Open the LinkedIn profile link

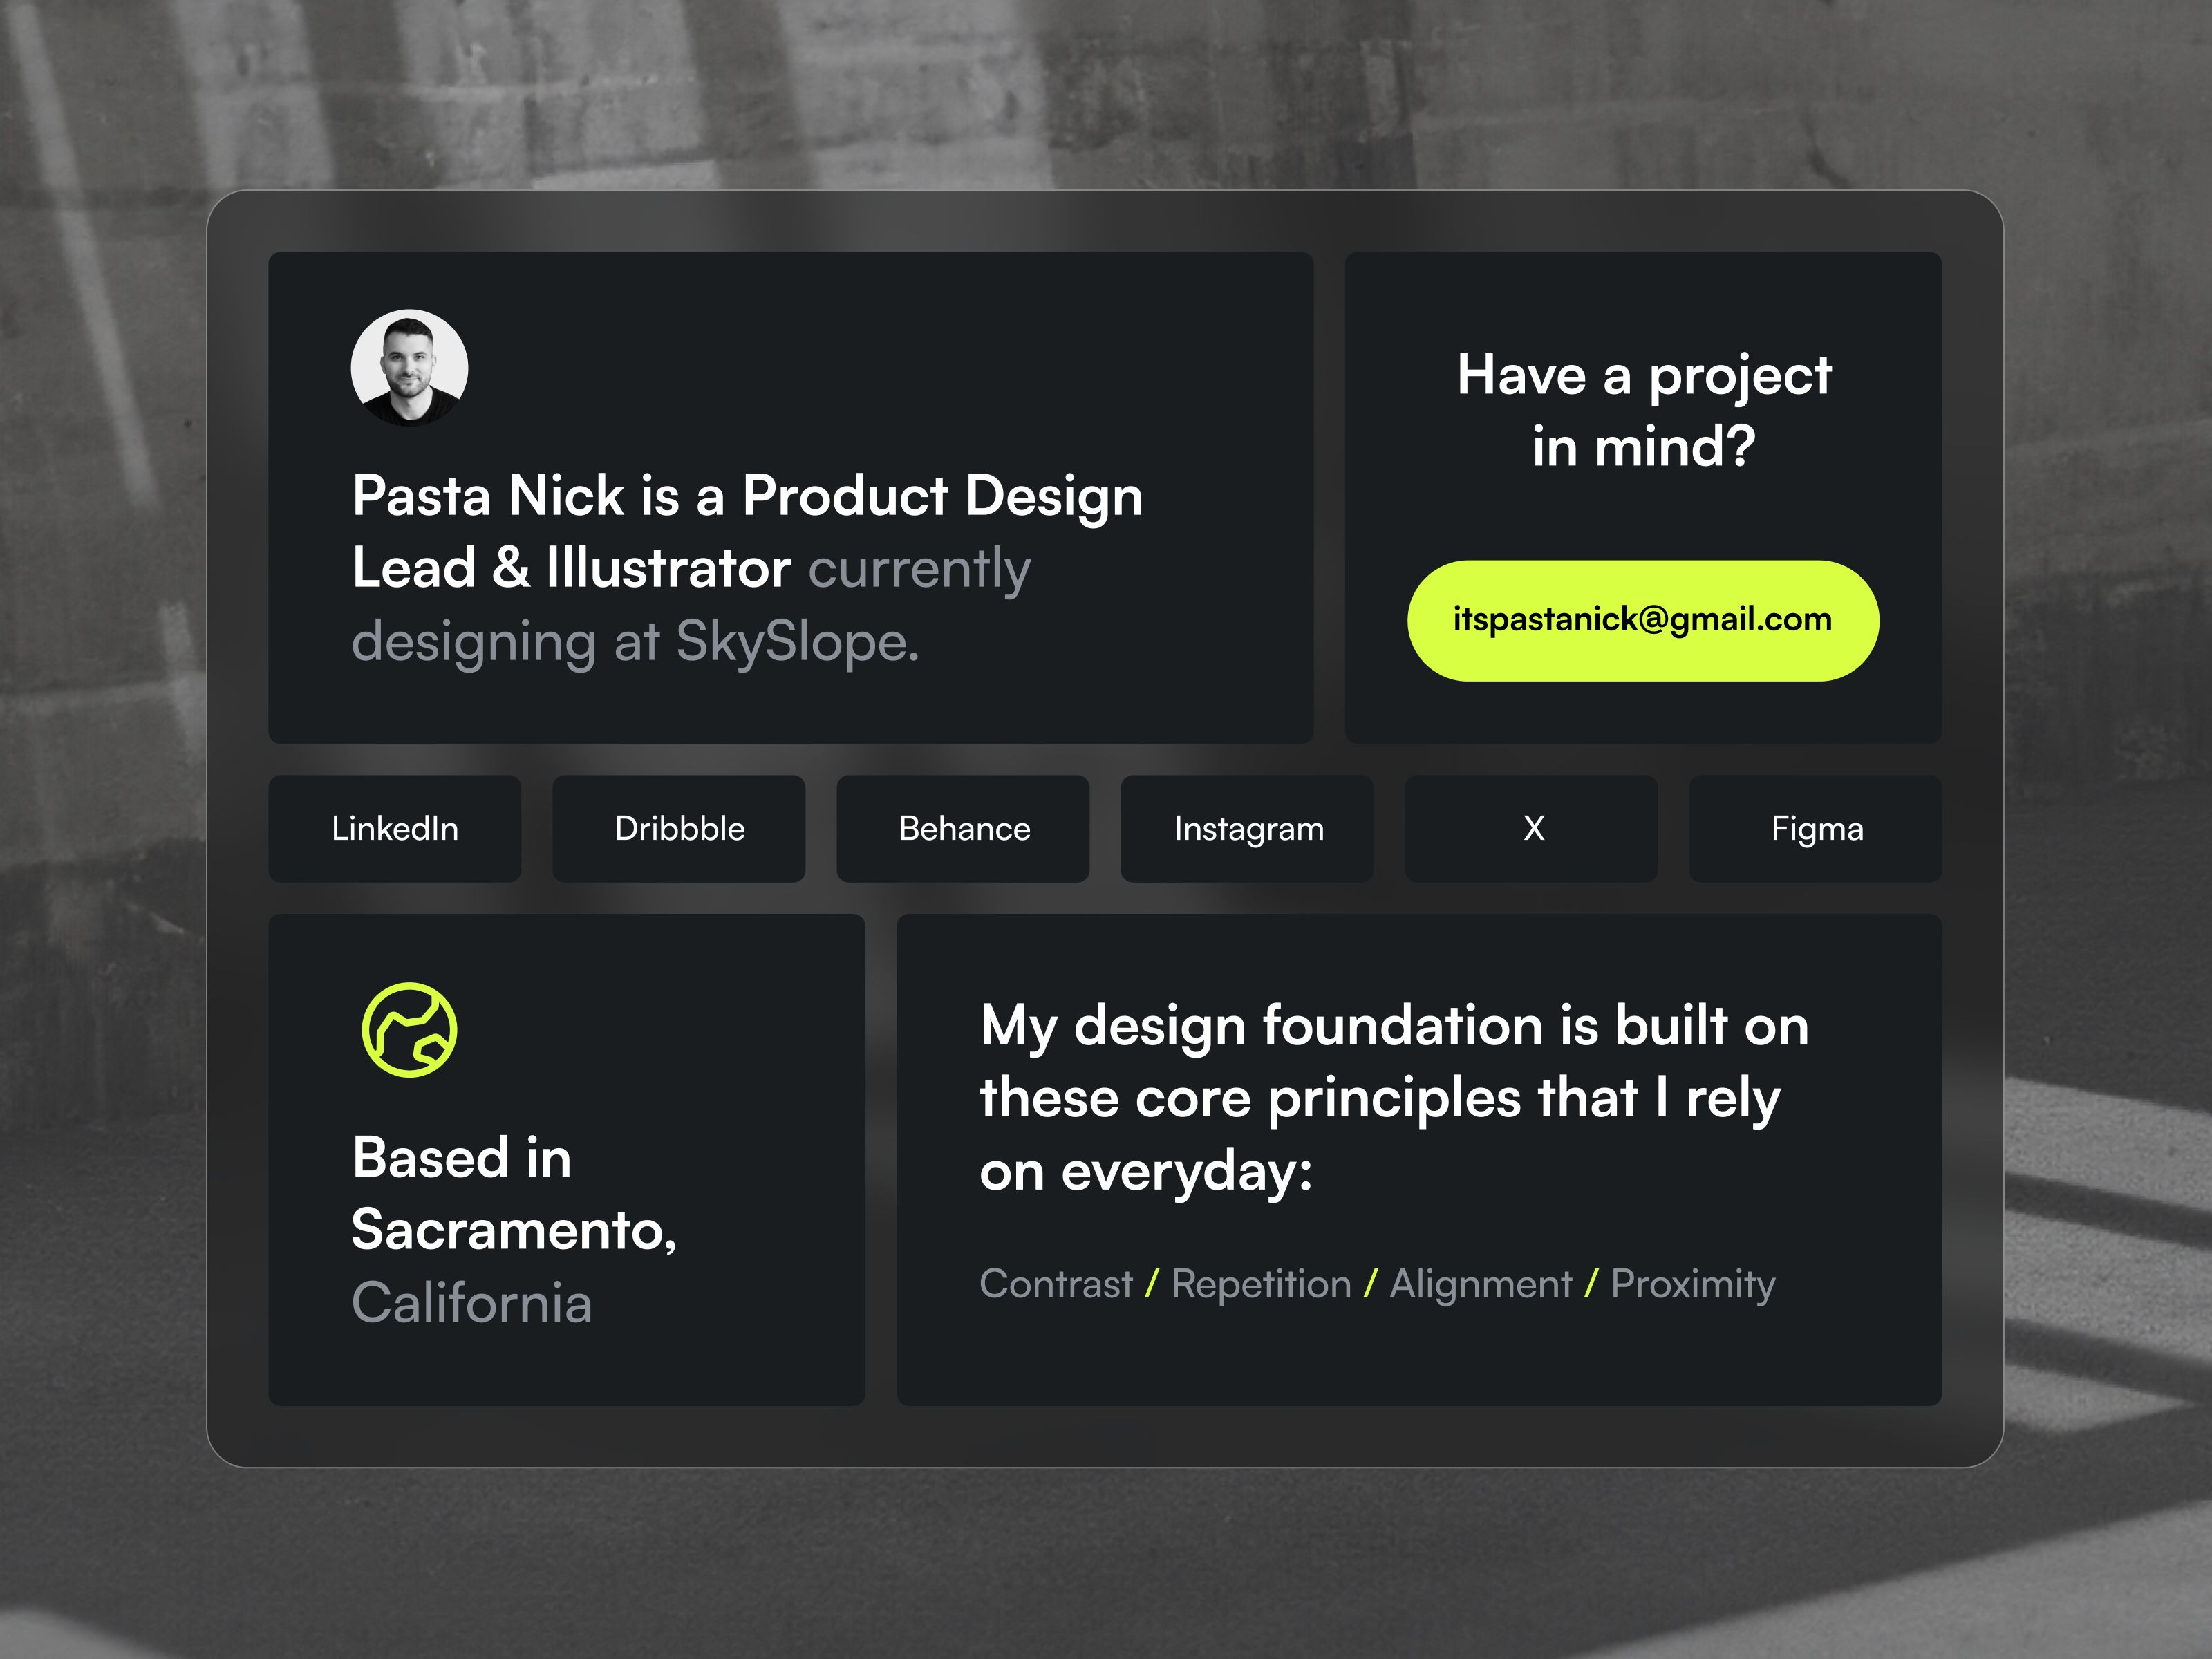click(395, 829)
